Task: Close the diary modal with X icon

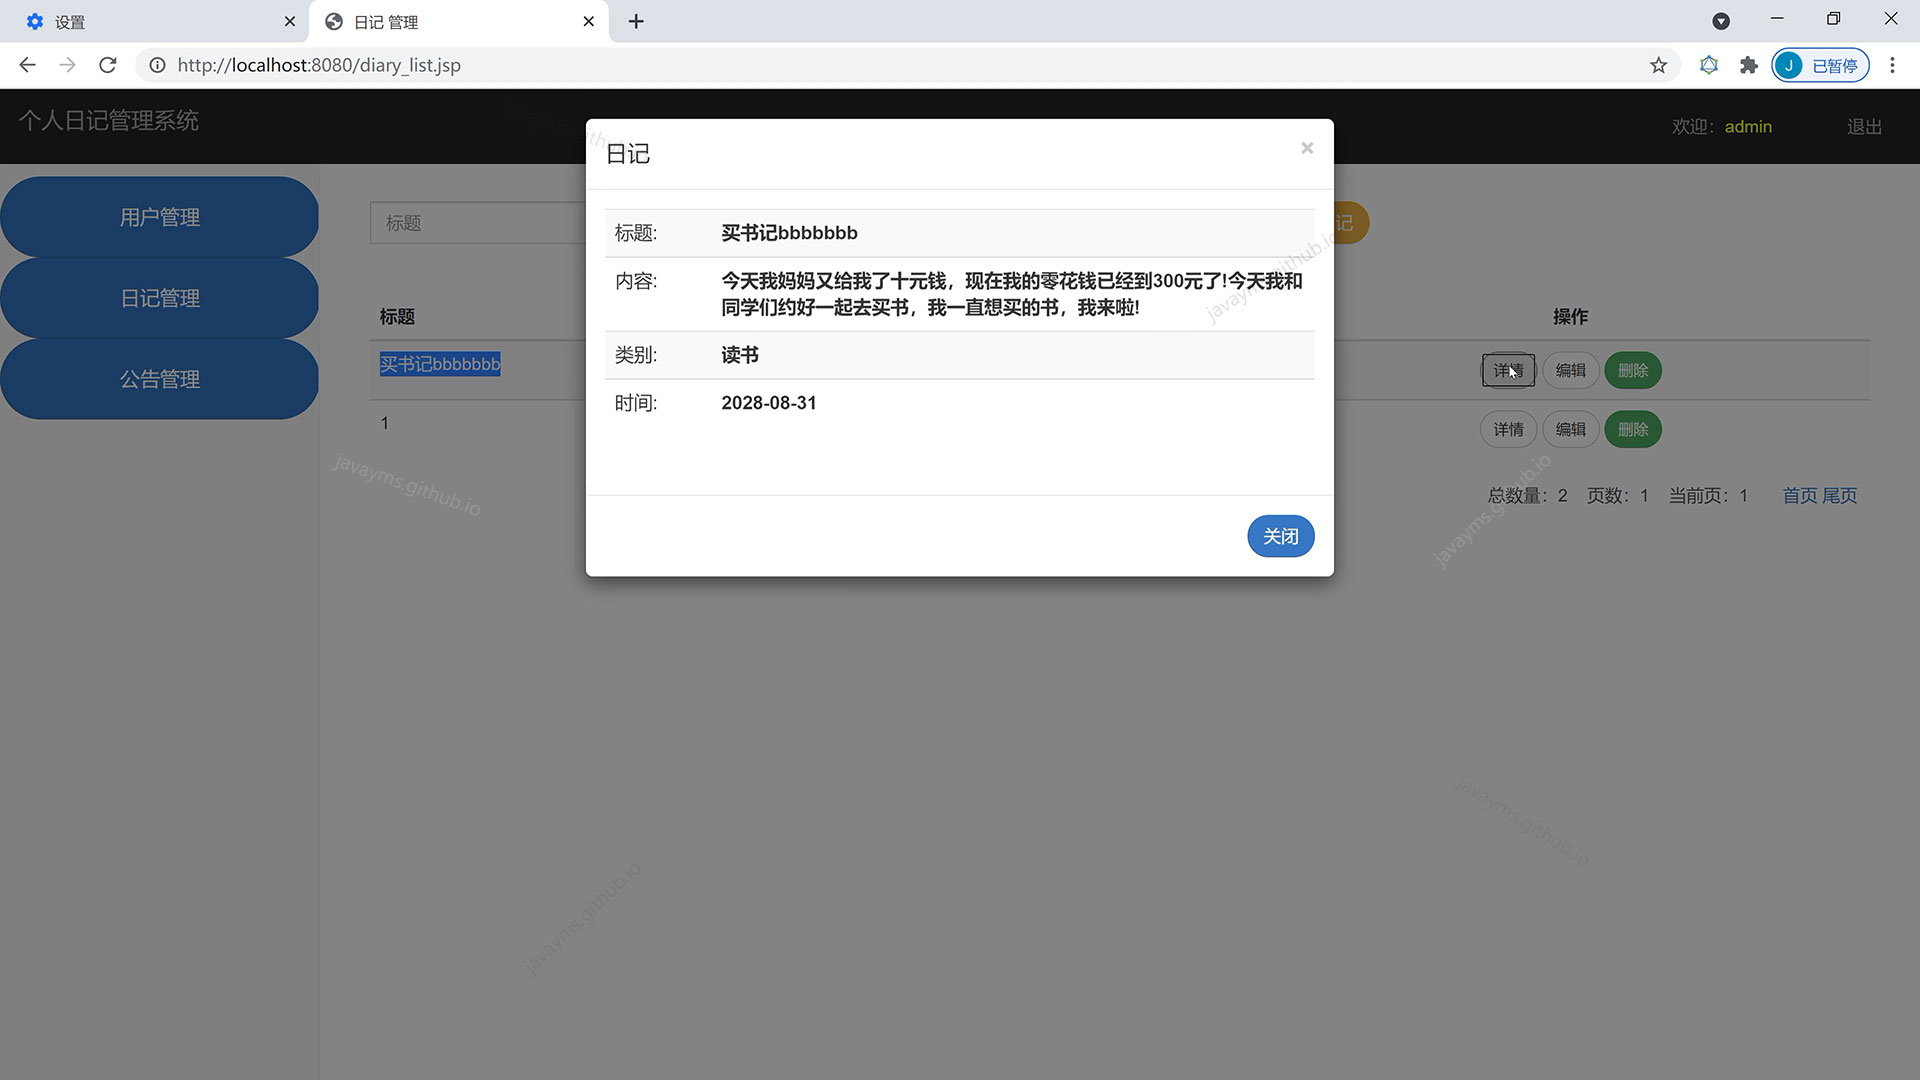Action: (1306, 148)
